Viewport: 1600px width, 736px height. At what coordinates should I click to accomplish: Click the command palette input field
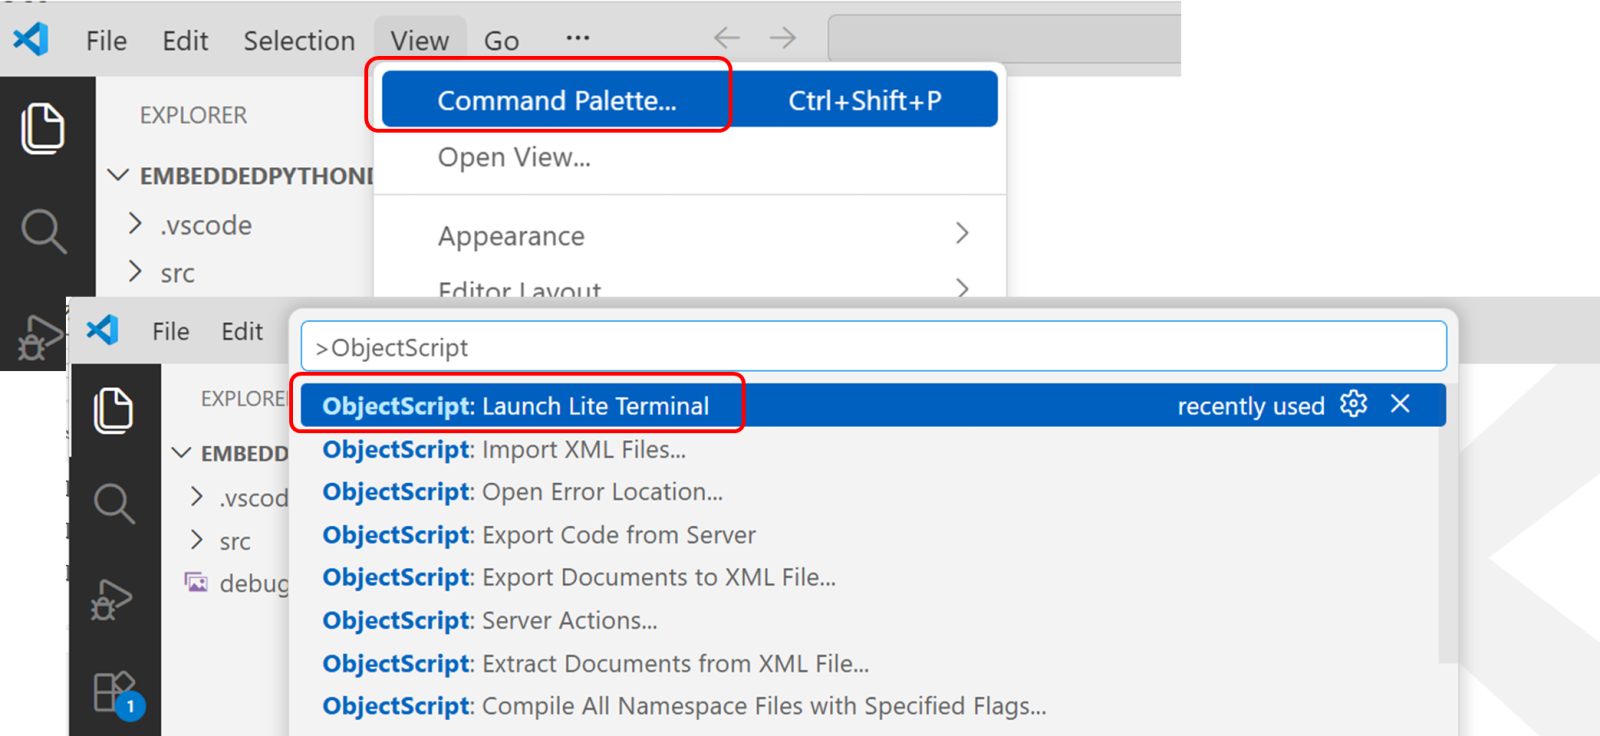[x=873, y=347]
